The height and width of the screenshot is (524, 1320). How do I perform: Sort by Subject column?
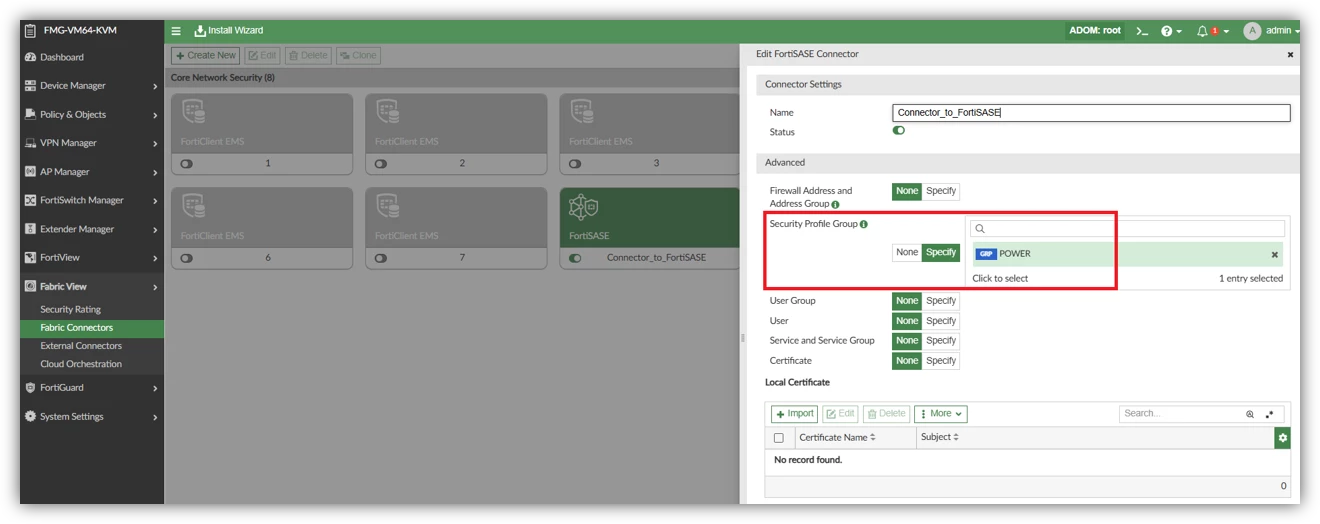(940, 438)
